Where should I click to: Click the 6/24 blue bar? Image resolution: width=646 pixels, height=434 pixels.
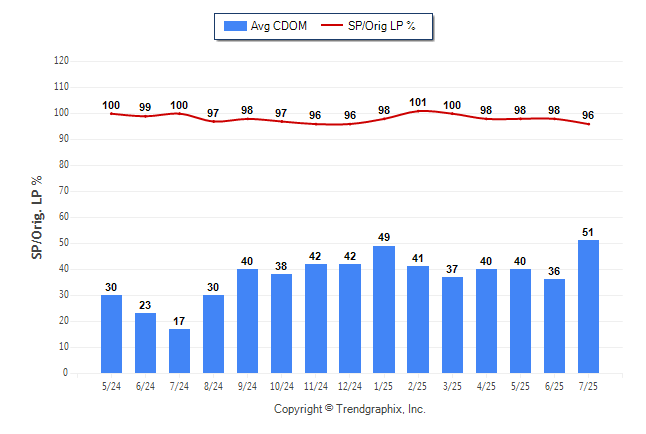pyautogui.click(x=145, y=343)
